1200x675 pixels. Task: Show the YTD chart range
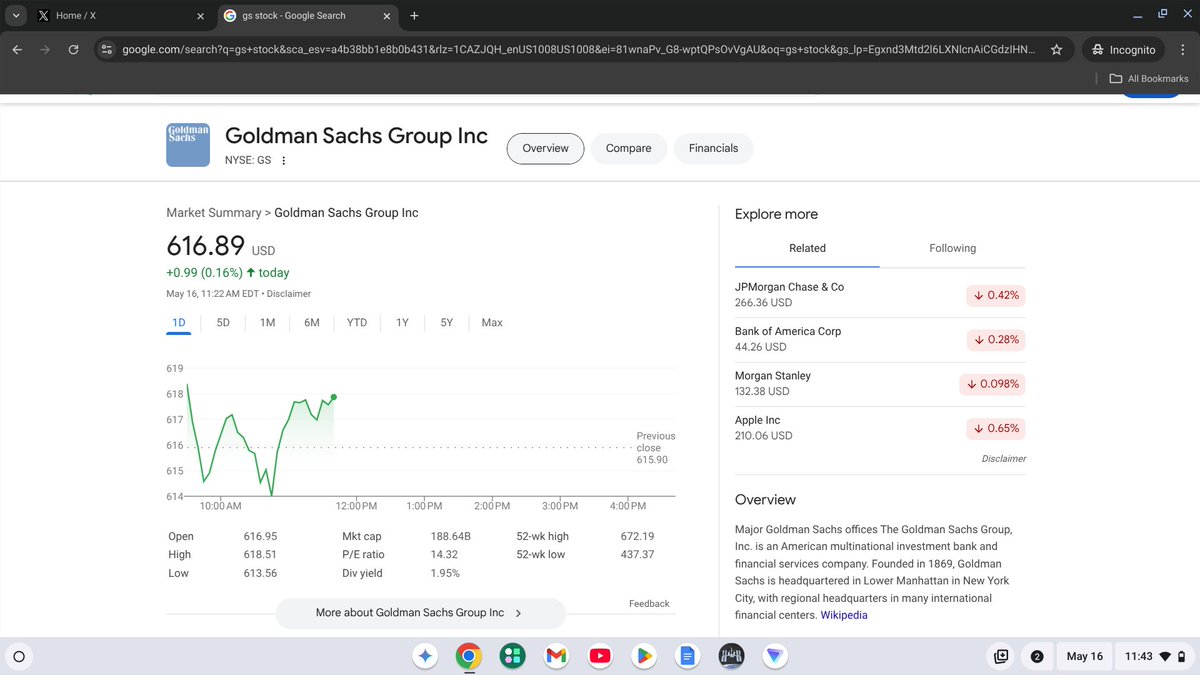357,322
